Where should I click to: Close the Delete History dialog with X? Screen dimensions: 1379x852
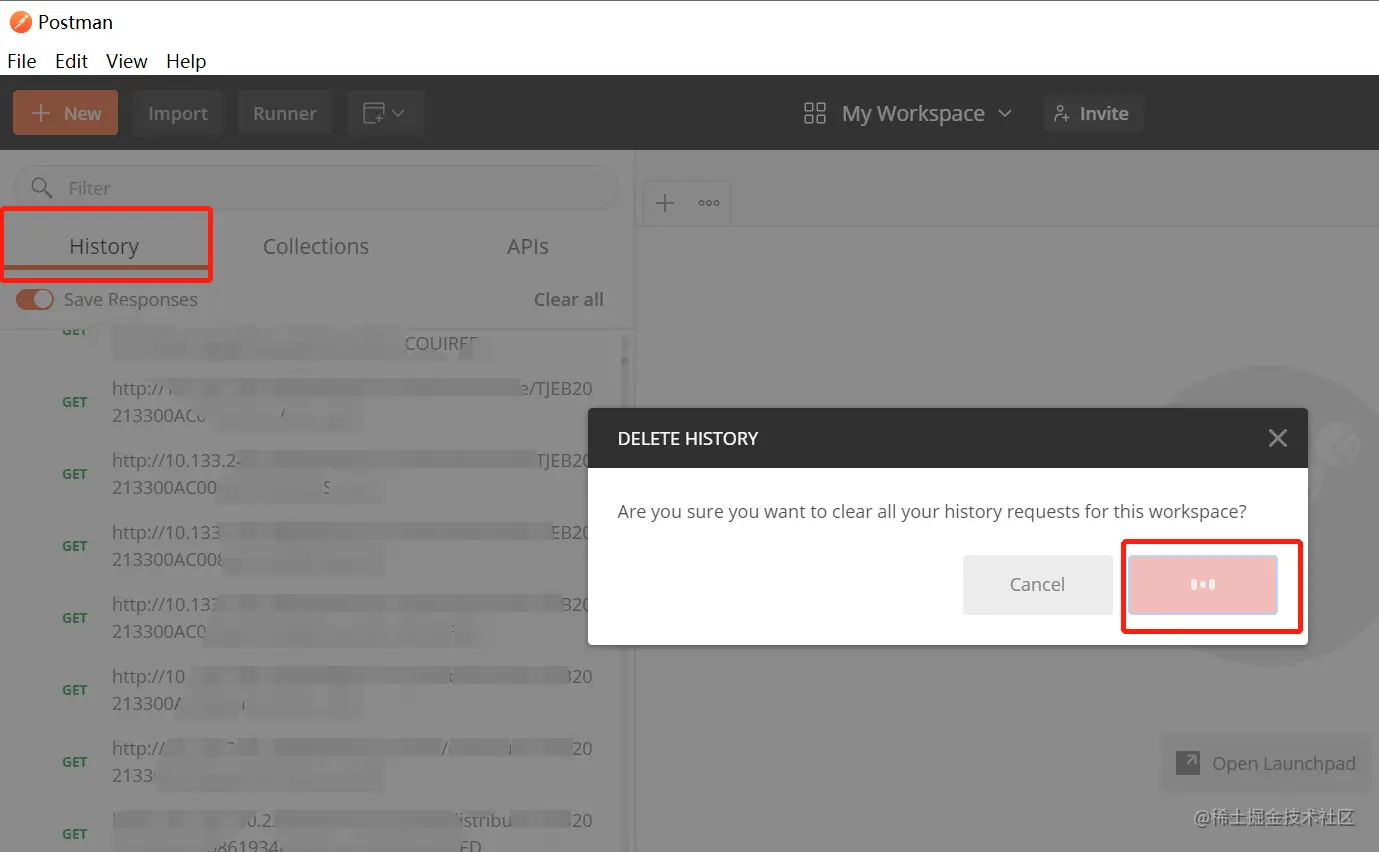coord(1277,438)
